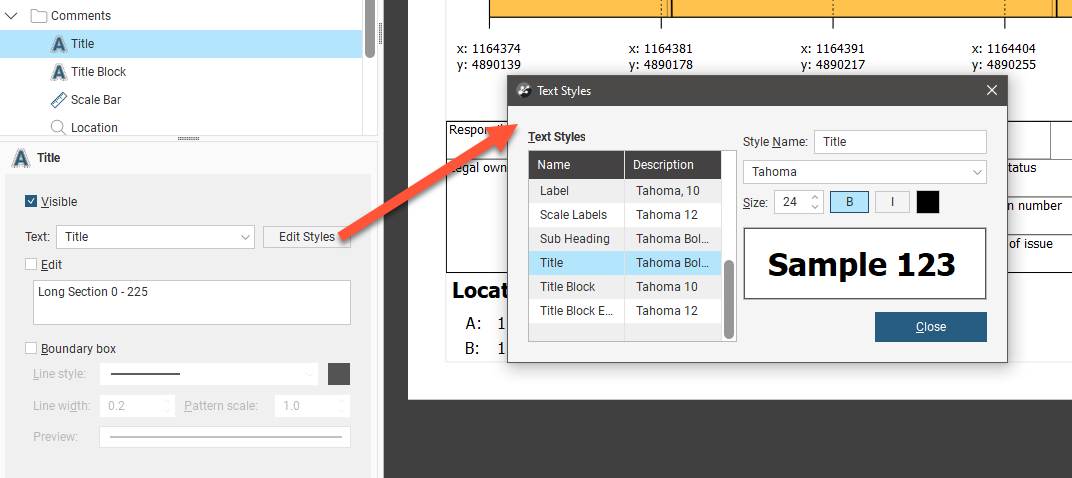Screen dimensions: 1072x478
Task: Click the Style Name input field
Action: point(900,142)
